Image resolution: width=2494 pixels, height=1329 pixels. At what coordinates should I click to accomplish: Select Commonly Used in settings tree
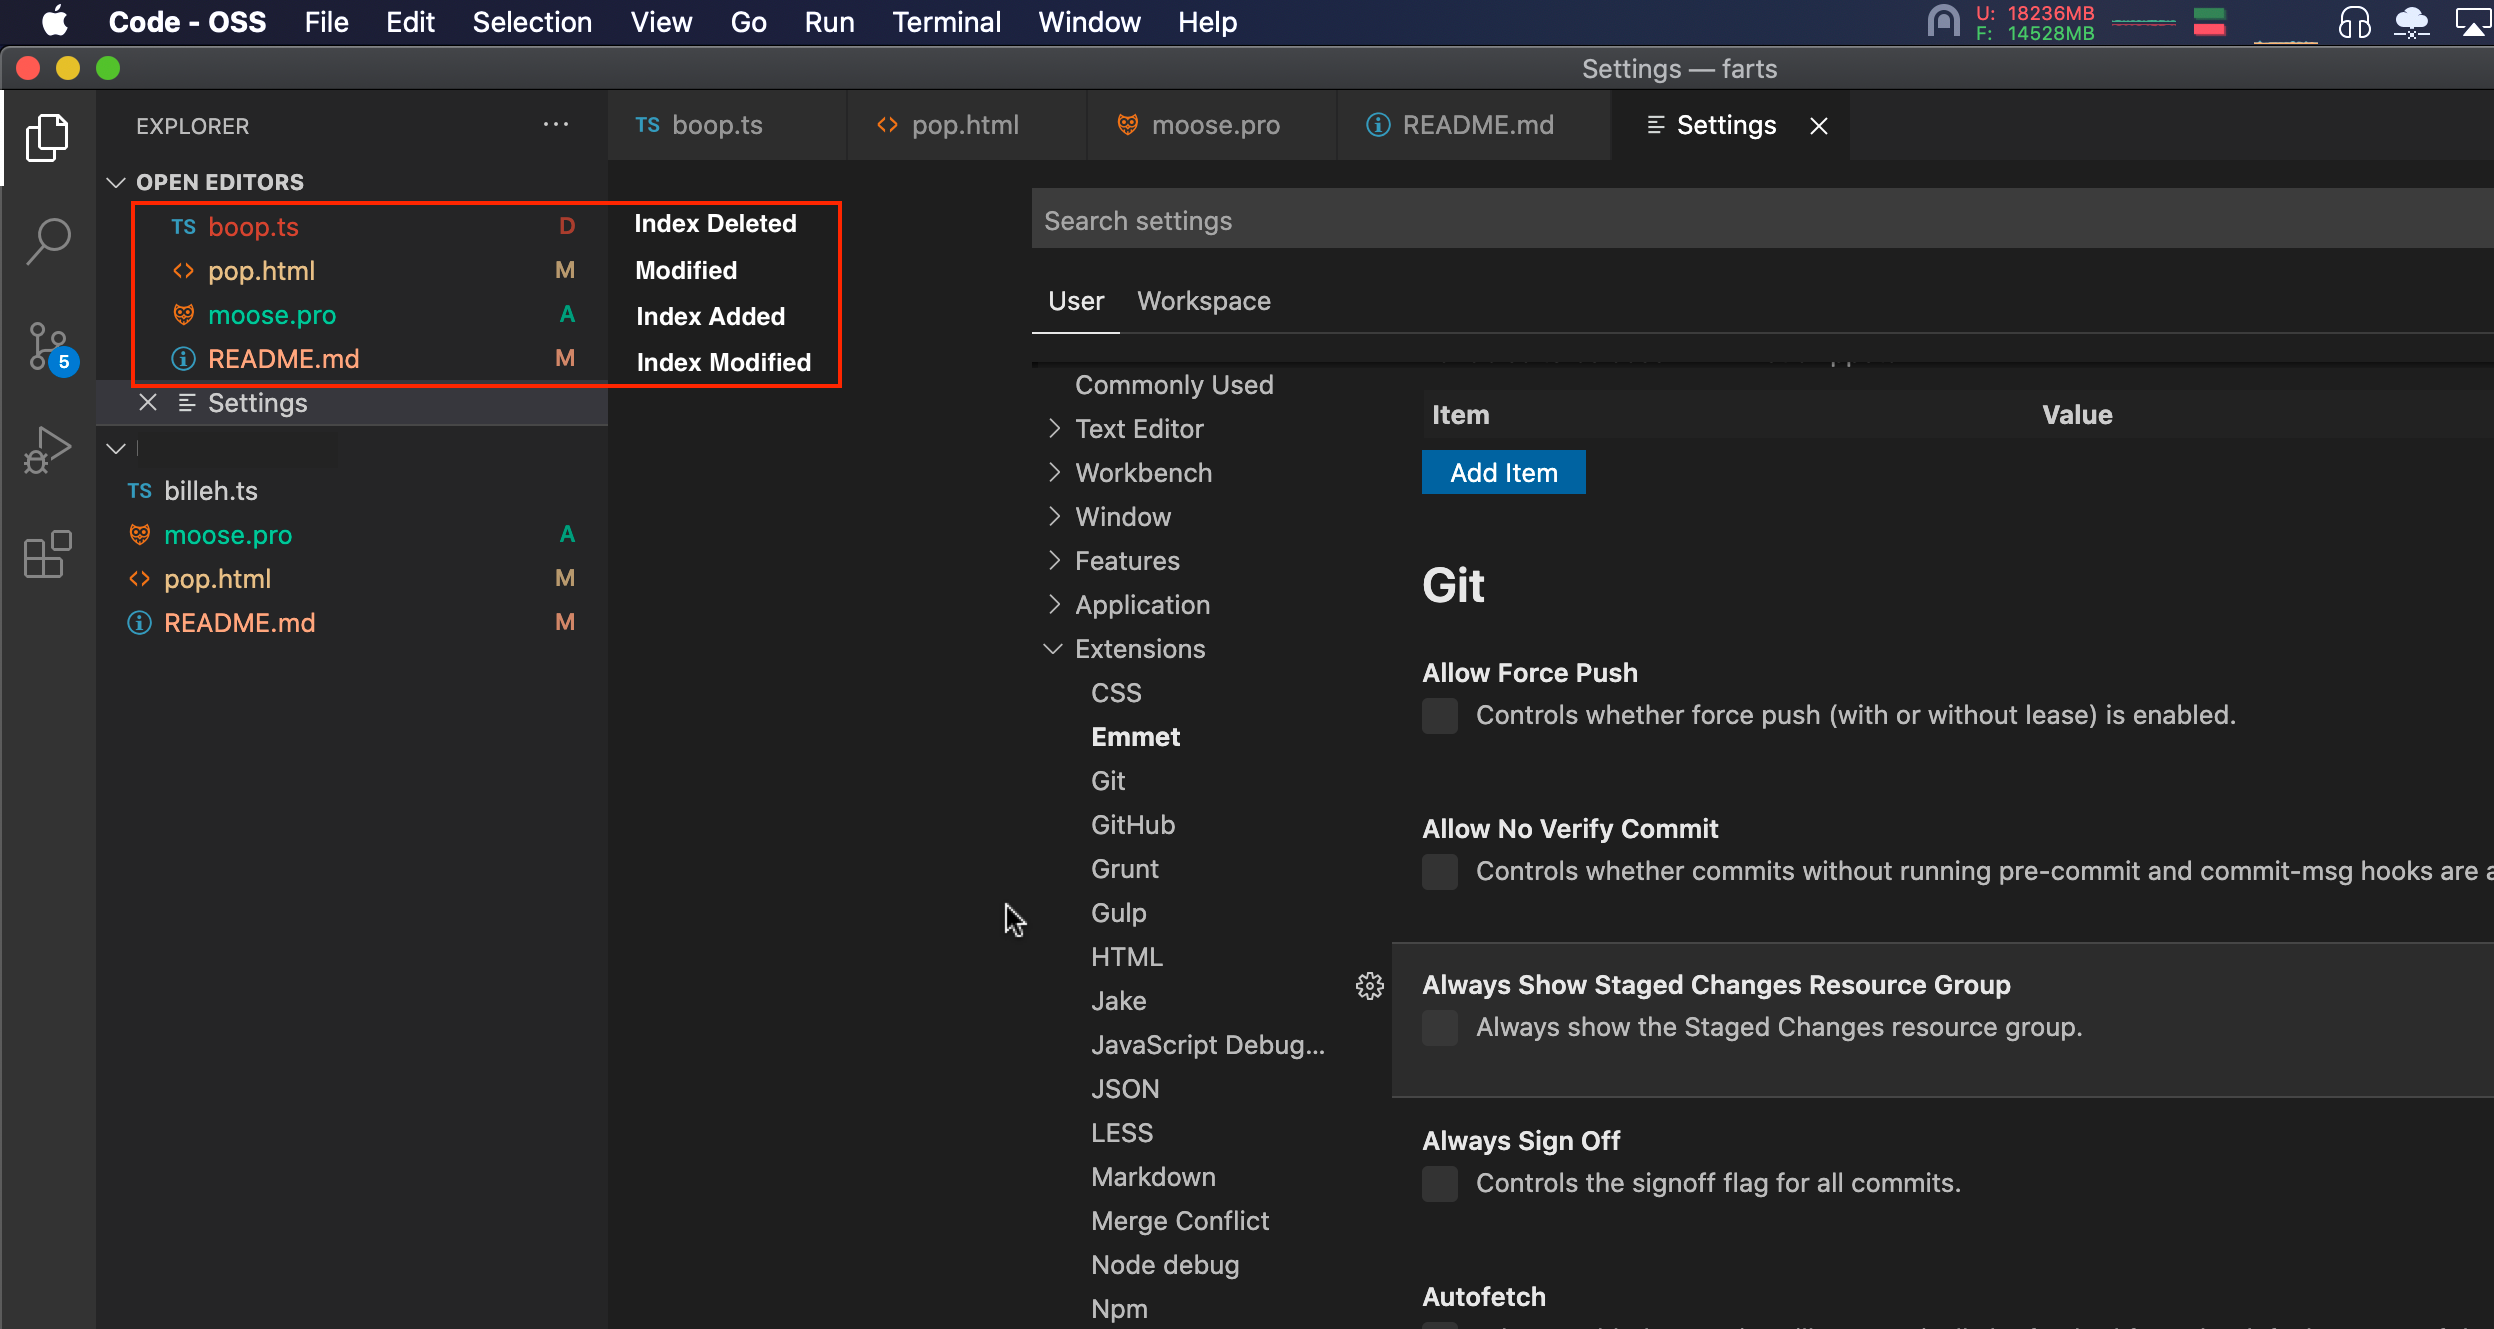pos(1174,385)
